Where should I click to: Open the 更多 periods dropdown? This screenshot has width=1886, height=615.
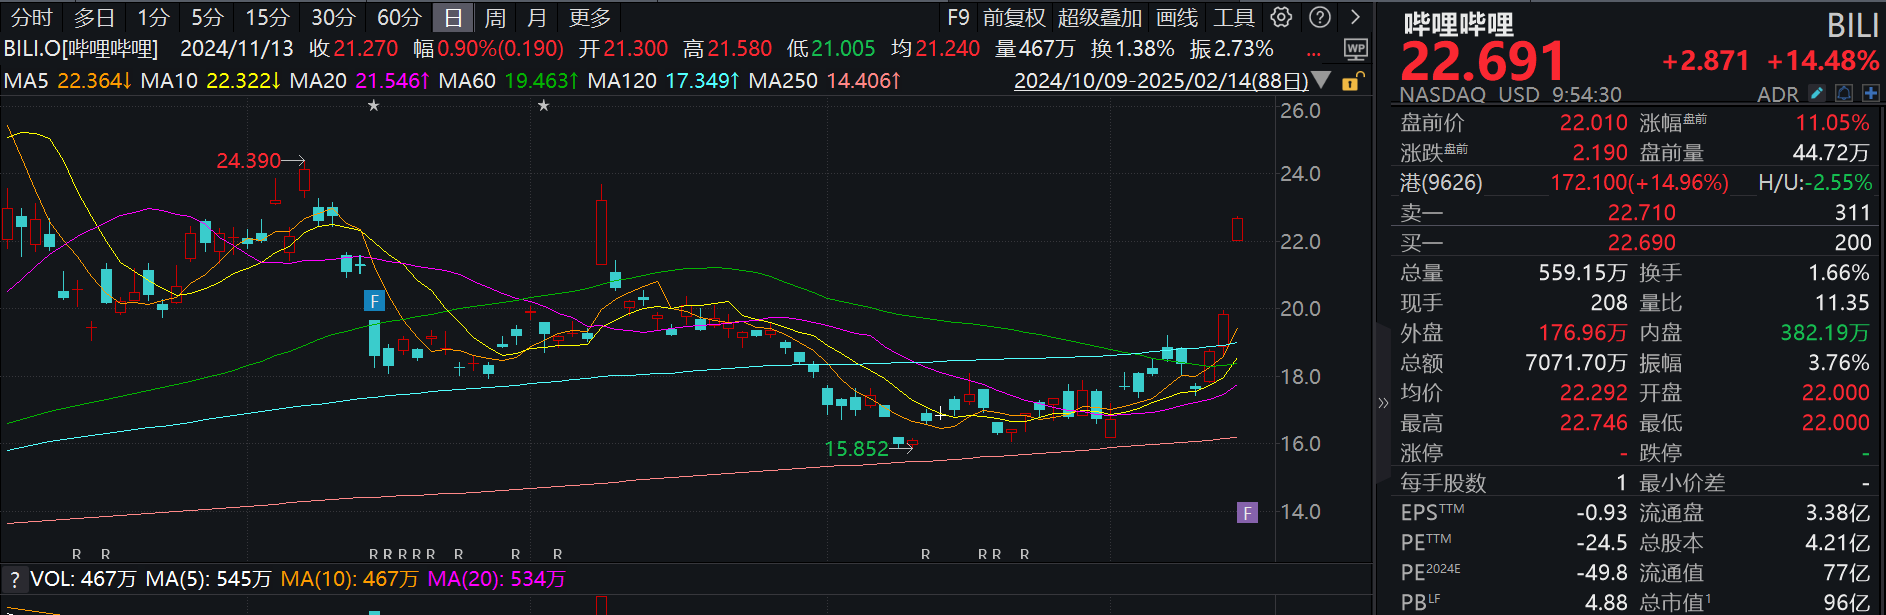pos(589,17)
